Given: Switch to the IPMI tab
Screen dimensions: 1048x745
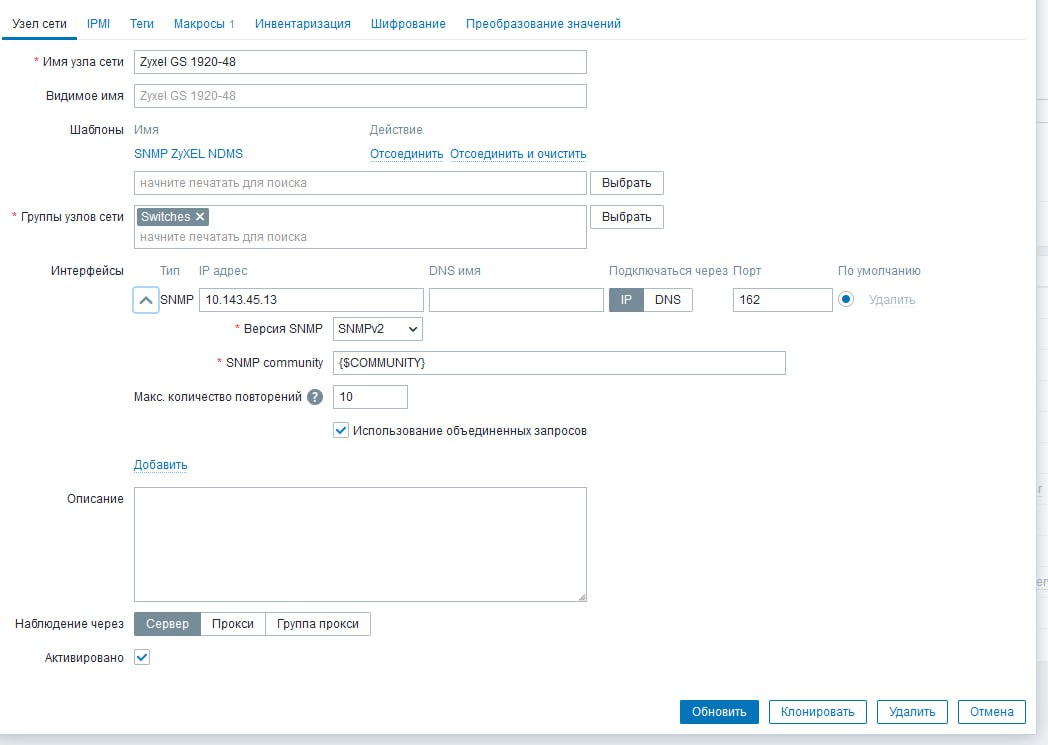Looking at the screenshot, I should coord(98,23).
